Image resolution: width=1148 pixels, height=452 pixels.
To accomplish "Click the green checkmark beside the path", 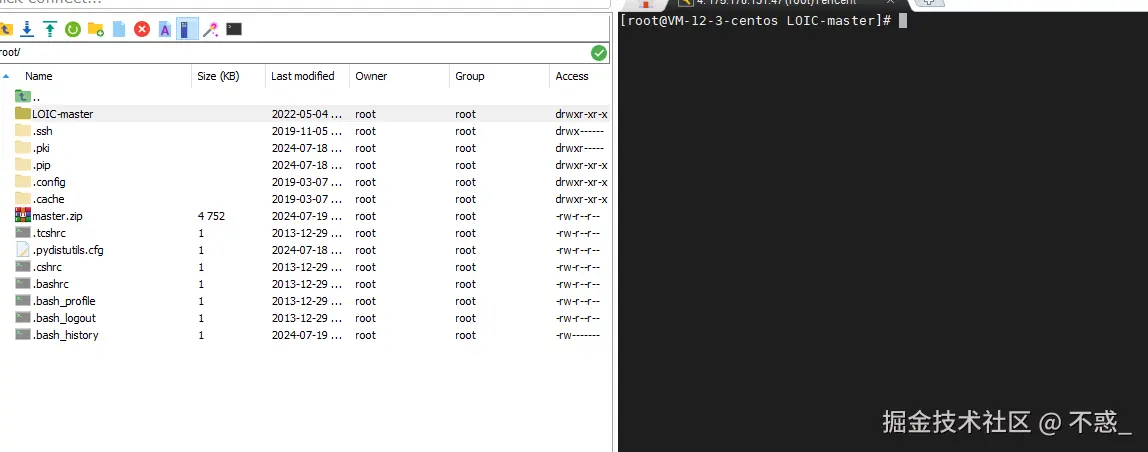I will (599, 53).
